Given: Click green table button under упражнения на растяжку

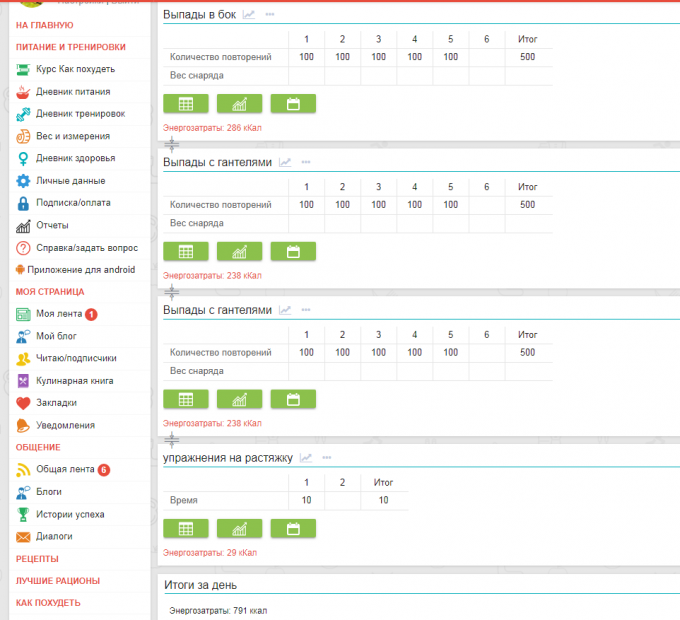Looking at the screenshot, I should click(x=185, y=528).
